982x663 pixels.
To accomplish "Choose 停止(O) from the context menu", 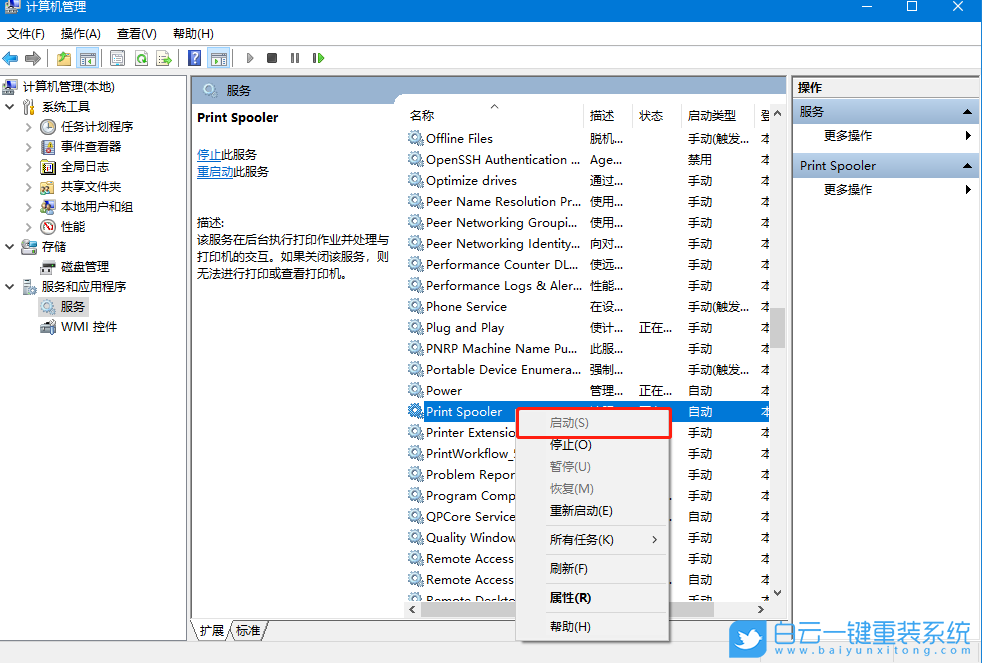I will (x=571, y=445).
